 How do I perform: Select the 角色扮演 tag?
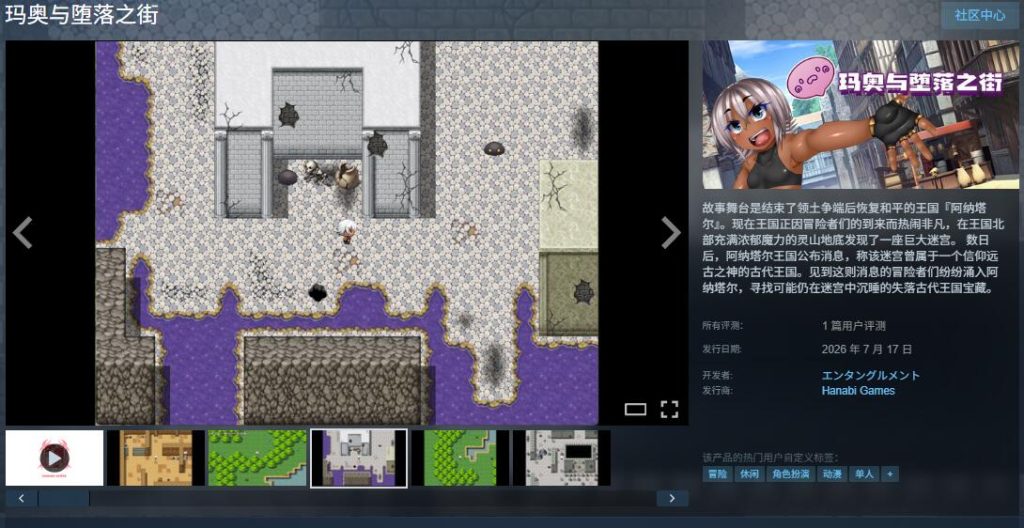pyautogui.click(x=791, y=474)
